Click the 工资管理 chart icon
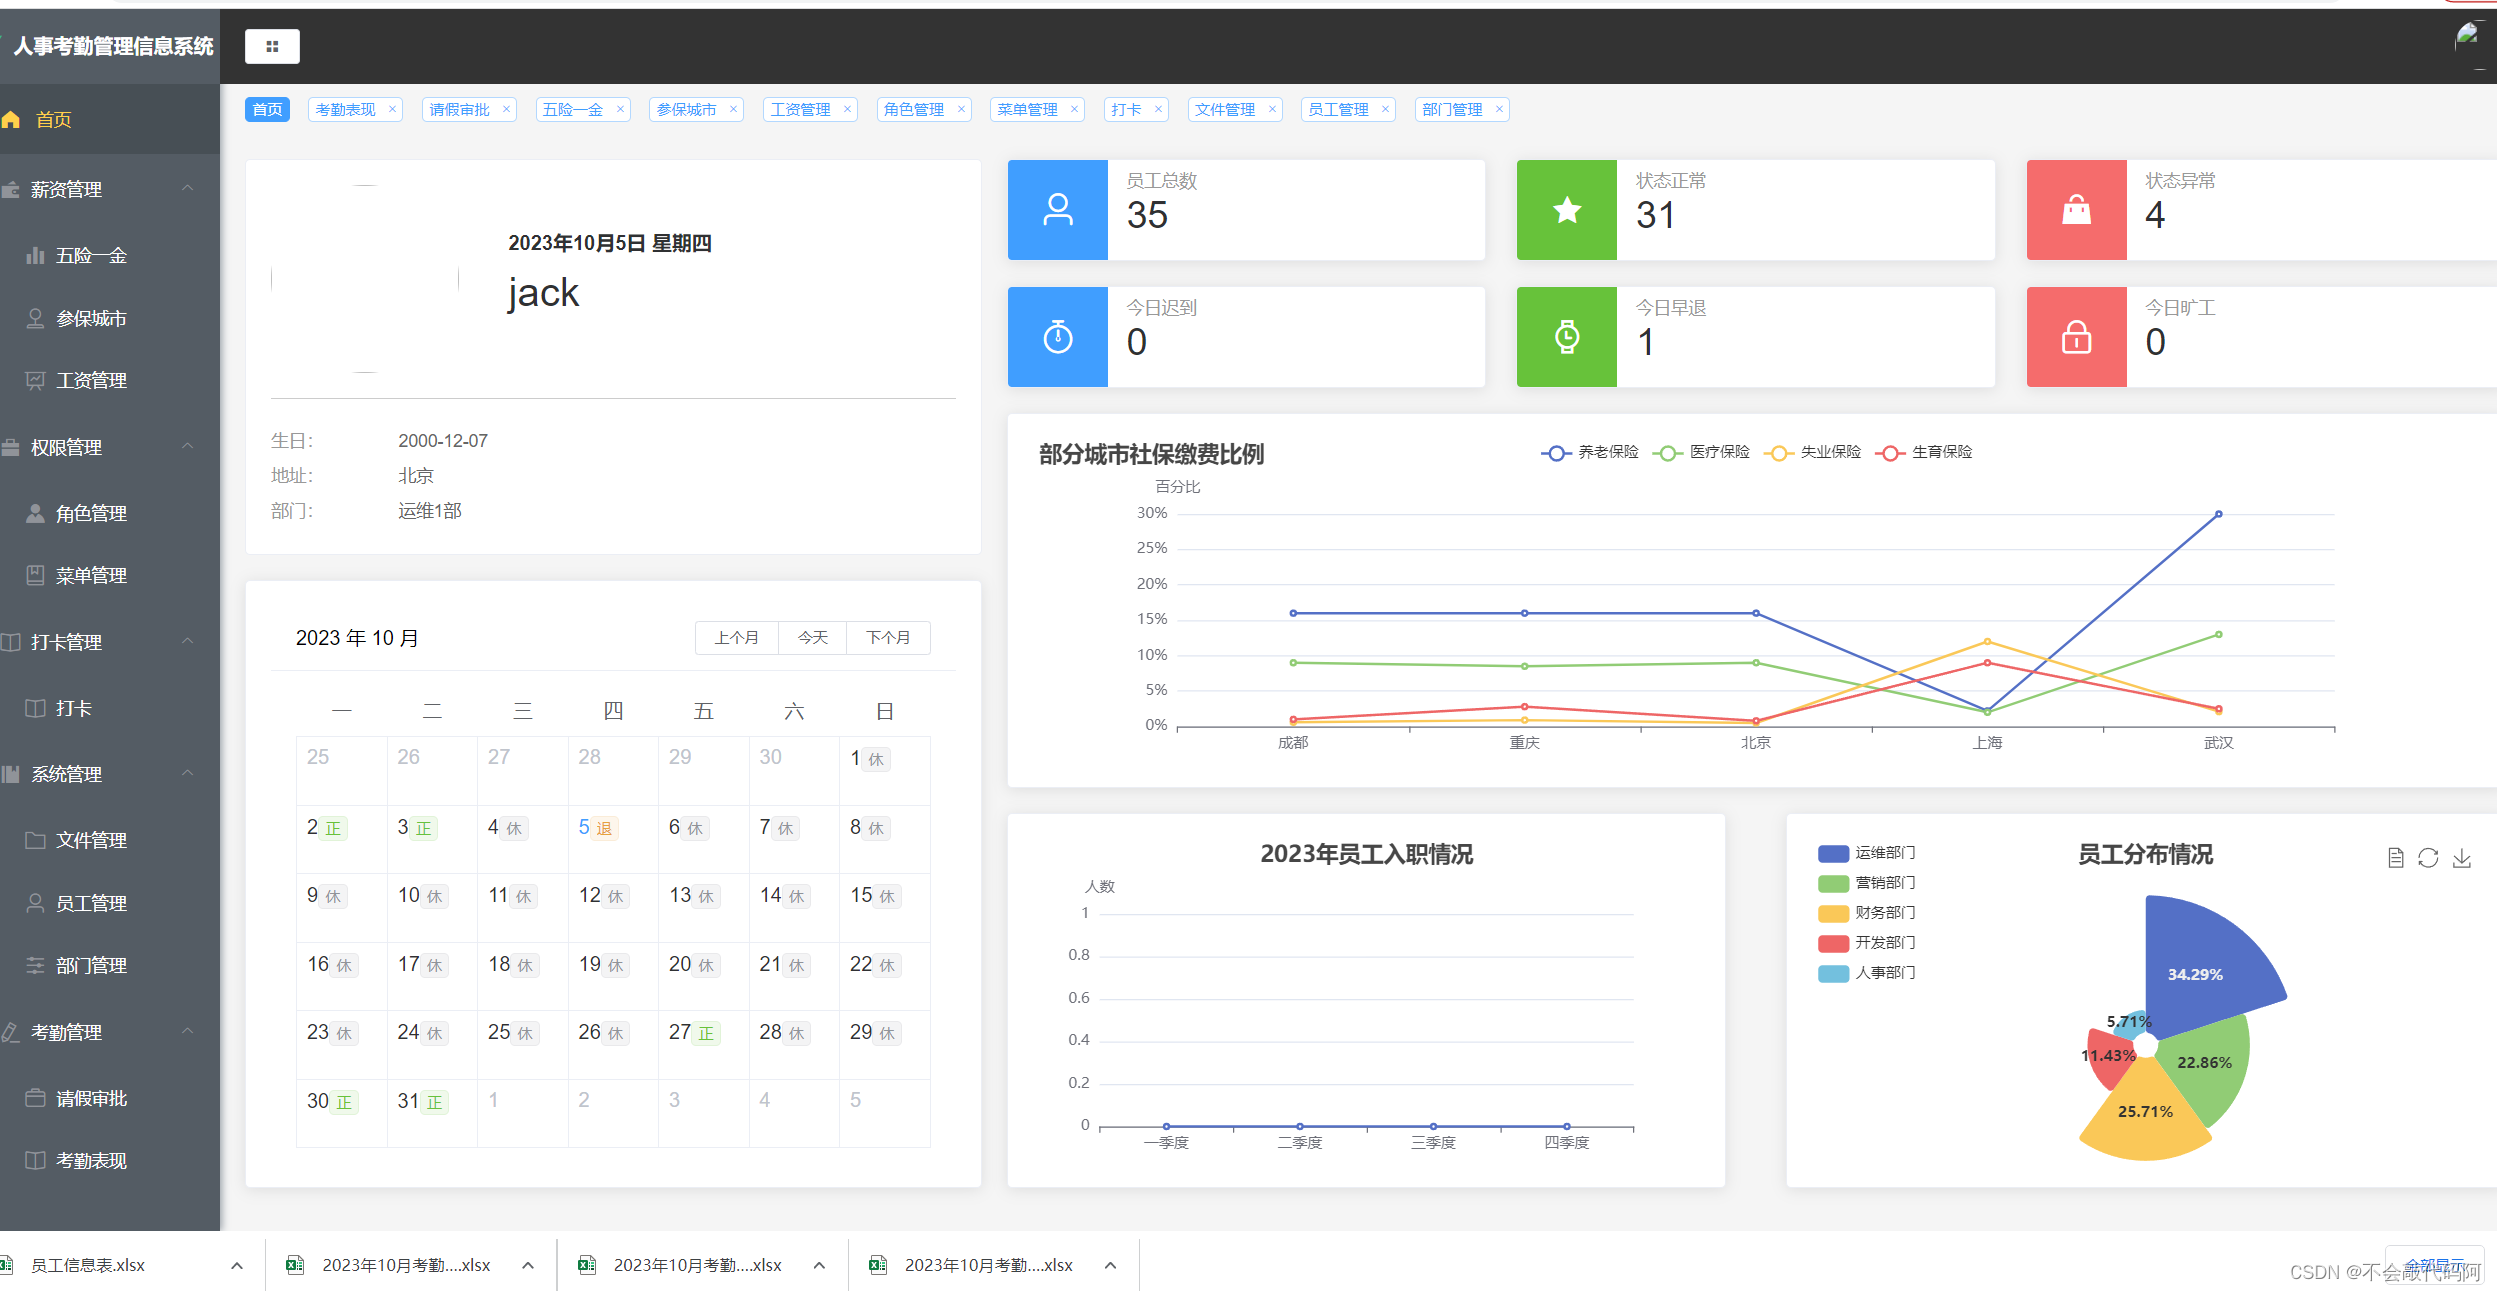This screenshot has height=1291, width=2497. 35,380
